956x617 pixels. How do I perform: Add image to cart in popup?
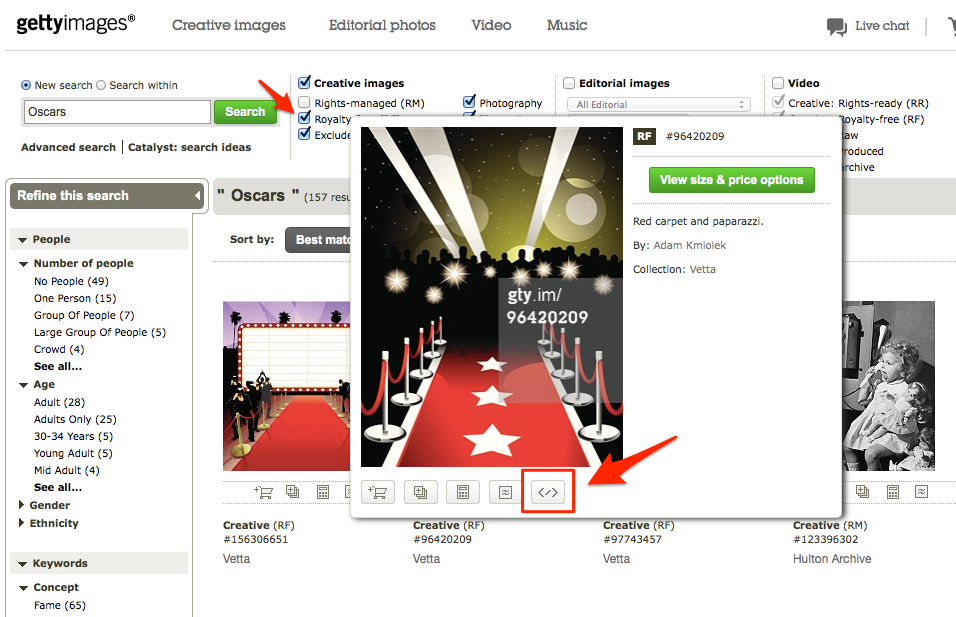pyautogui.click(x=377, y=492)
